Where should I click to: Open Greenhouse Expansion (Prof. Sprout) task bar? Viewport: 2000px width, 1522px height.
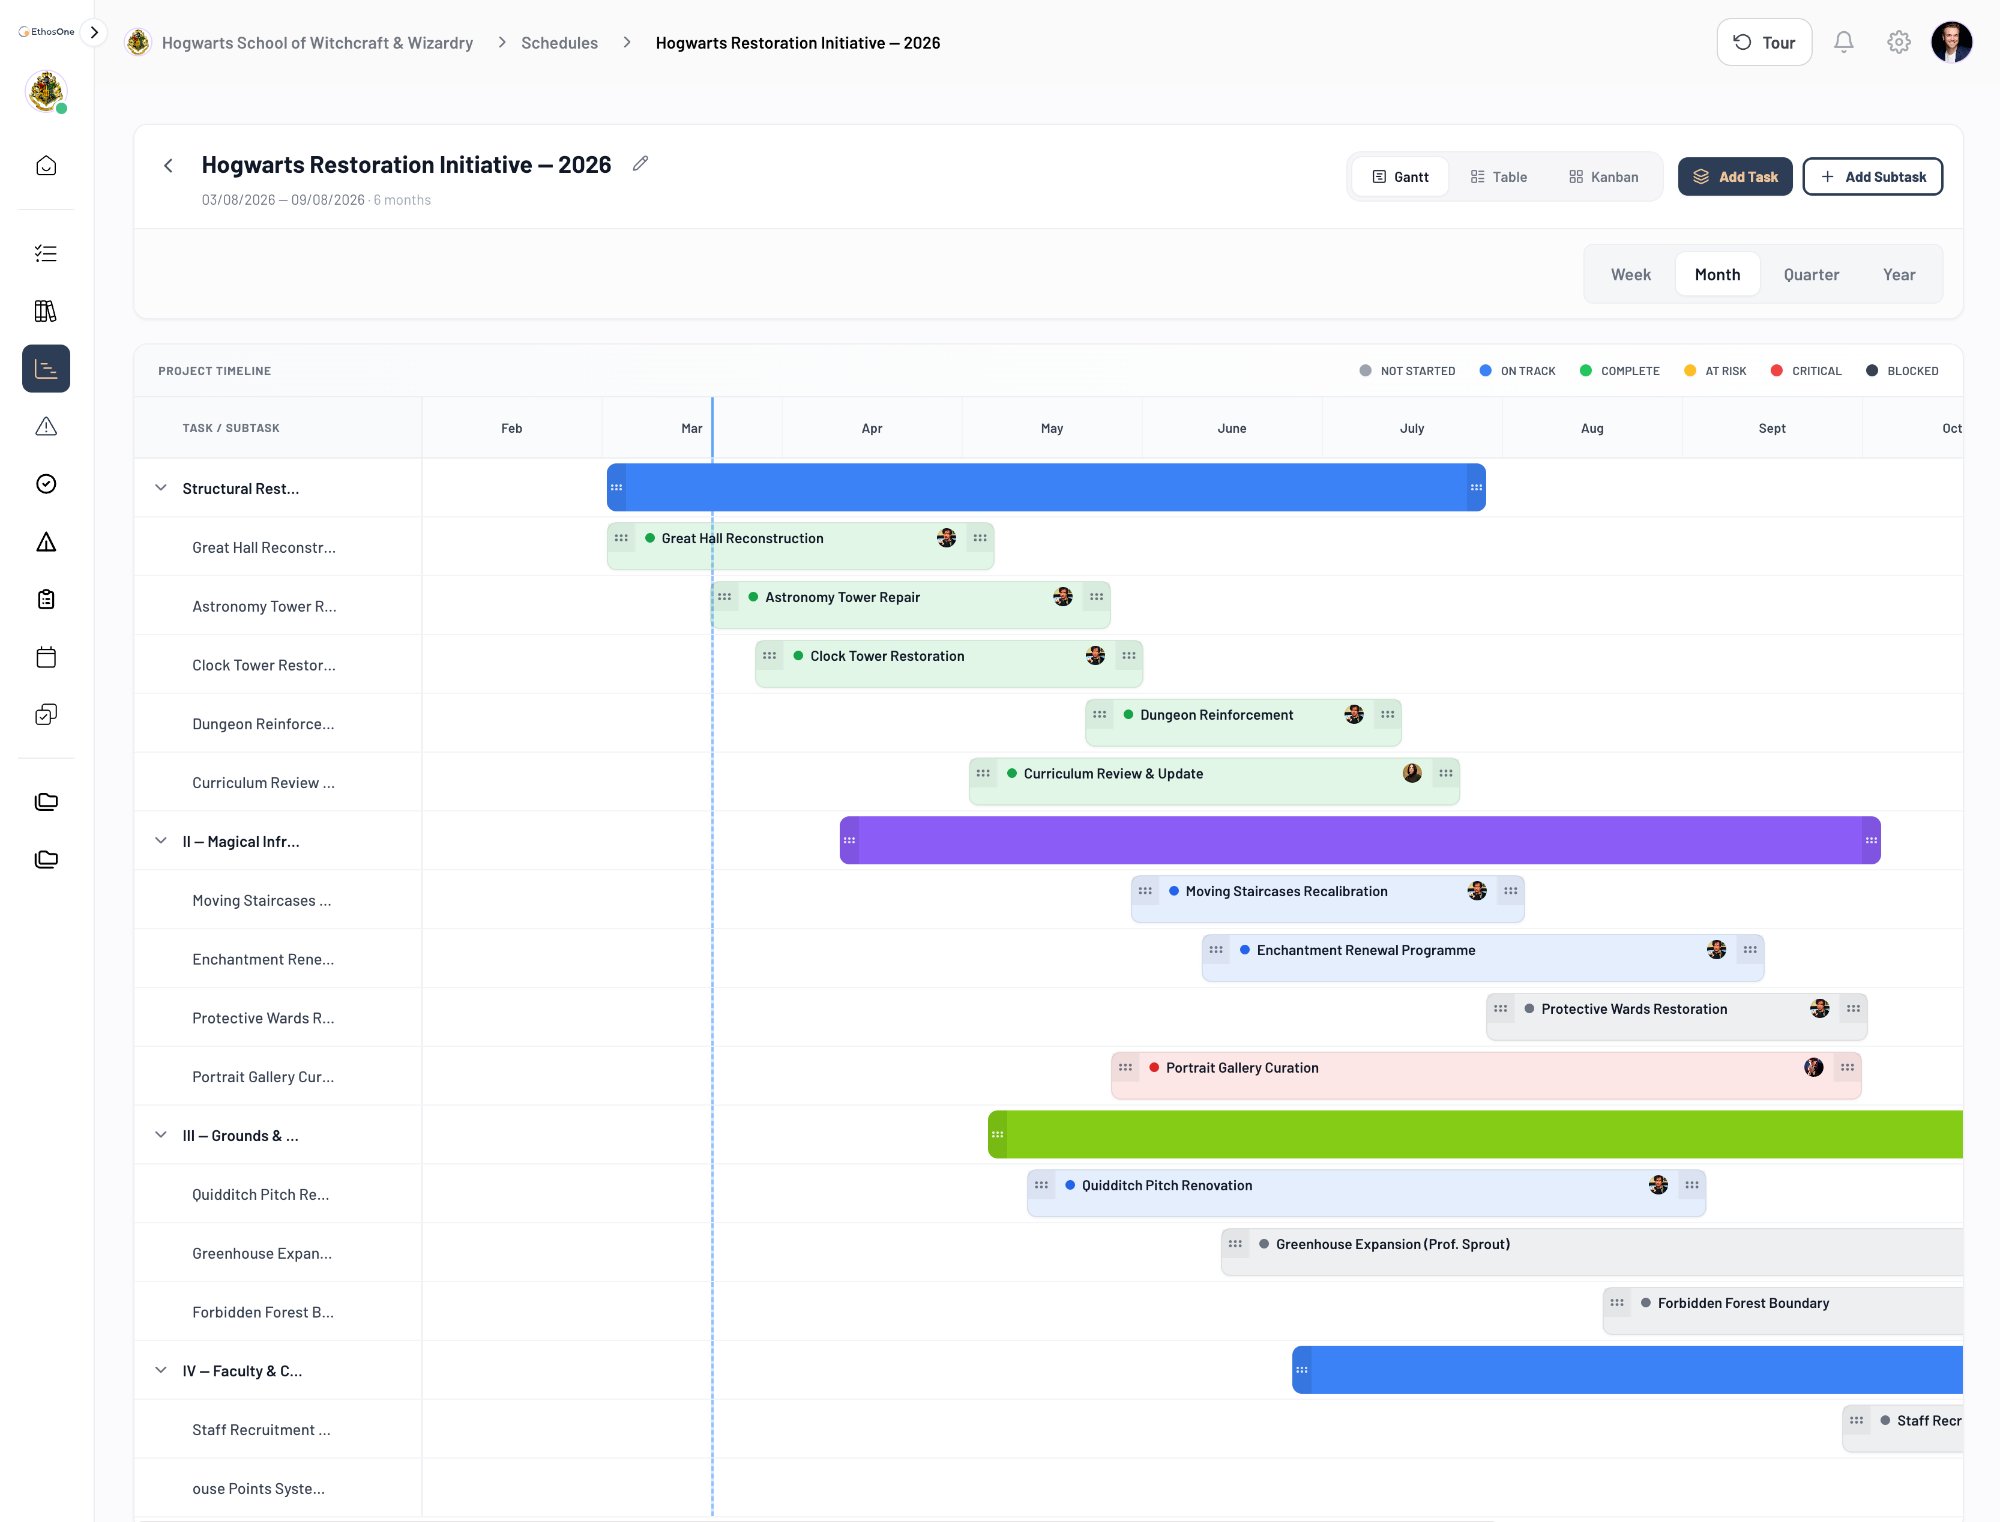1591,1250
